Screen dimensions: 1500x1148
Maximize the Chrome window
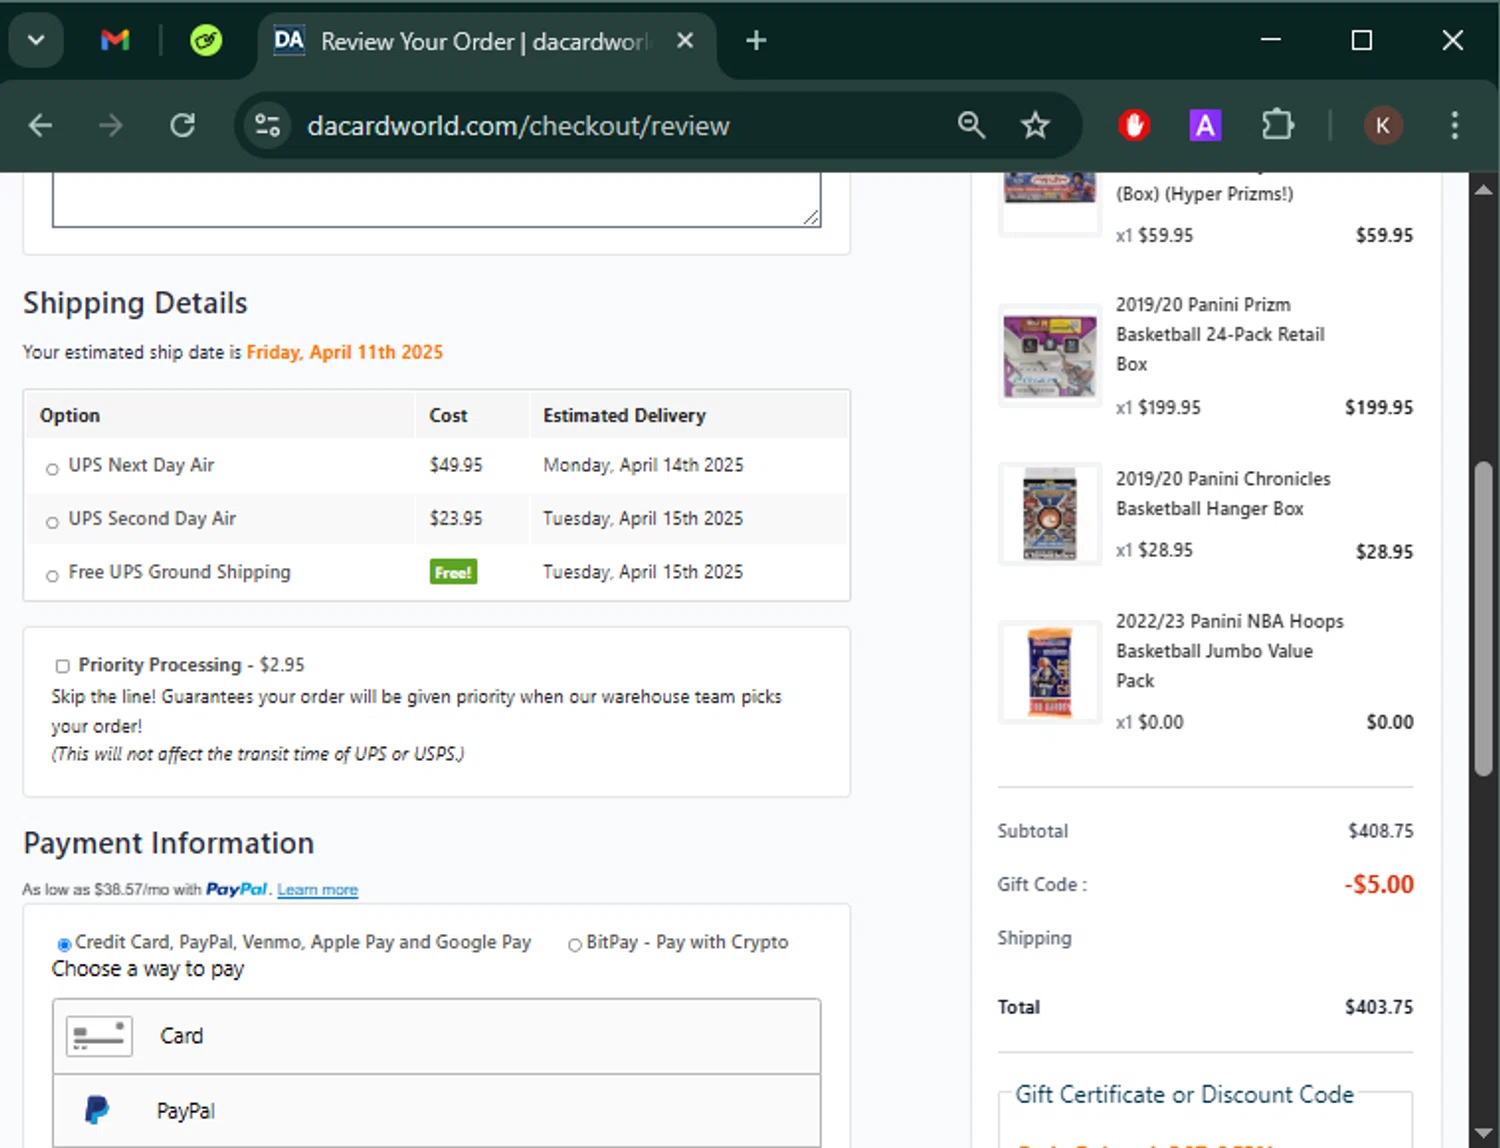pyautogui.click(x=1361, y=40)
